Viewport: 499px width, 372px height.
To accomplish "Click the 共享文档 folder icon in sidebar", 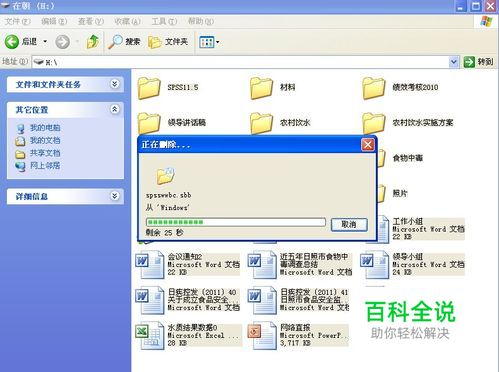I will click(x=20, y=154).
